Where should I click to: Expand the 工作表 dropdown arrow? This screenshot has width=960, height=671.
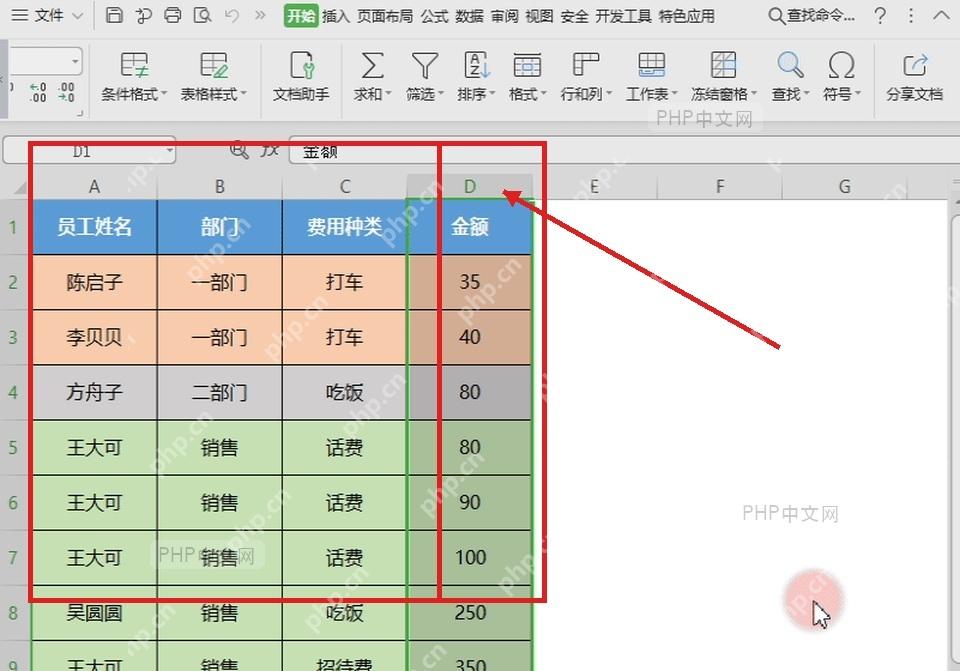click(675, 94)
